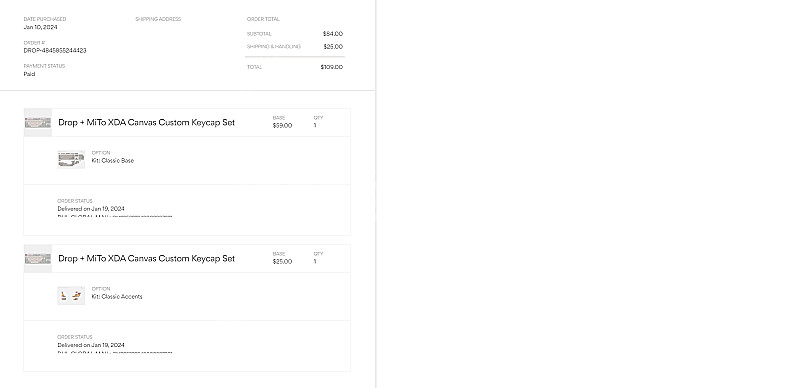Click the Order Total heading
Screen dimensions: 800x388
pyautogui.click(x=263, y=19)
